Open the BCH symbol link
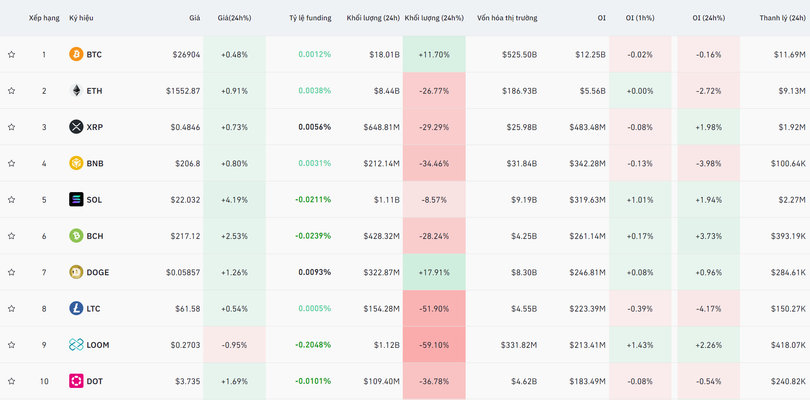The height and width of the screenshot is (400, 810). point(94,236)
